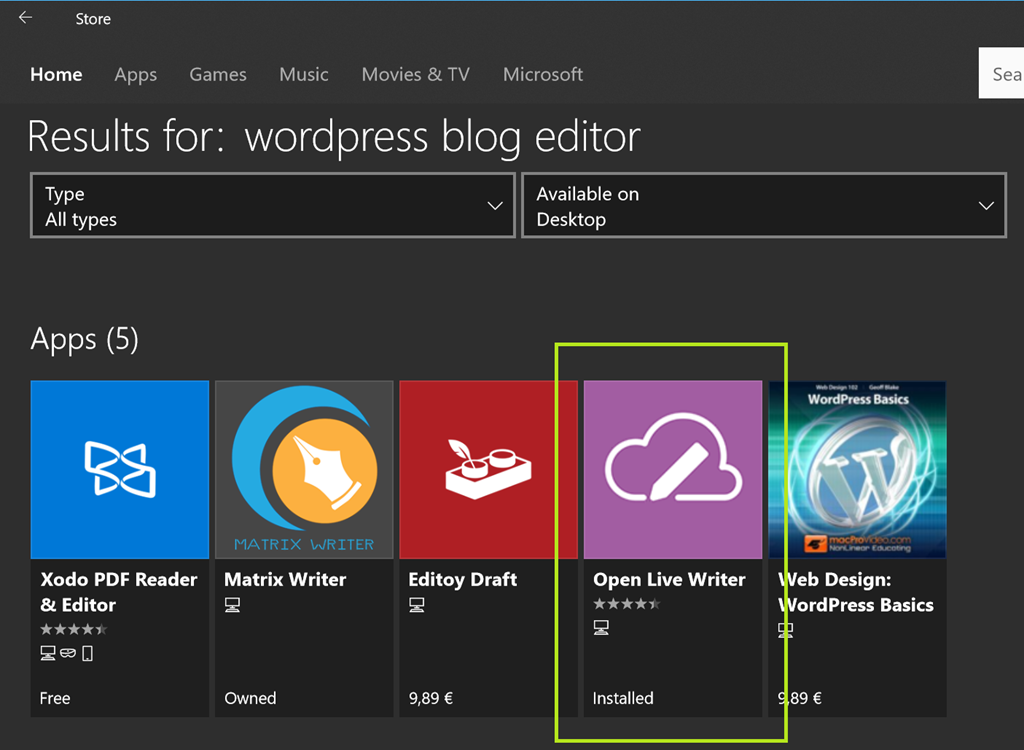Expand the Type filter dropdown
Screen dimensions: 1024x750
pos(272,206)
